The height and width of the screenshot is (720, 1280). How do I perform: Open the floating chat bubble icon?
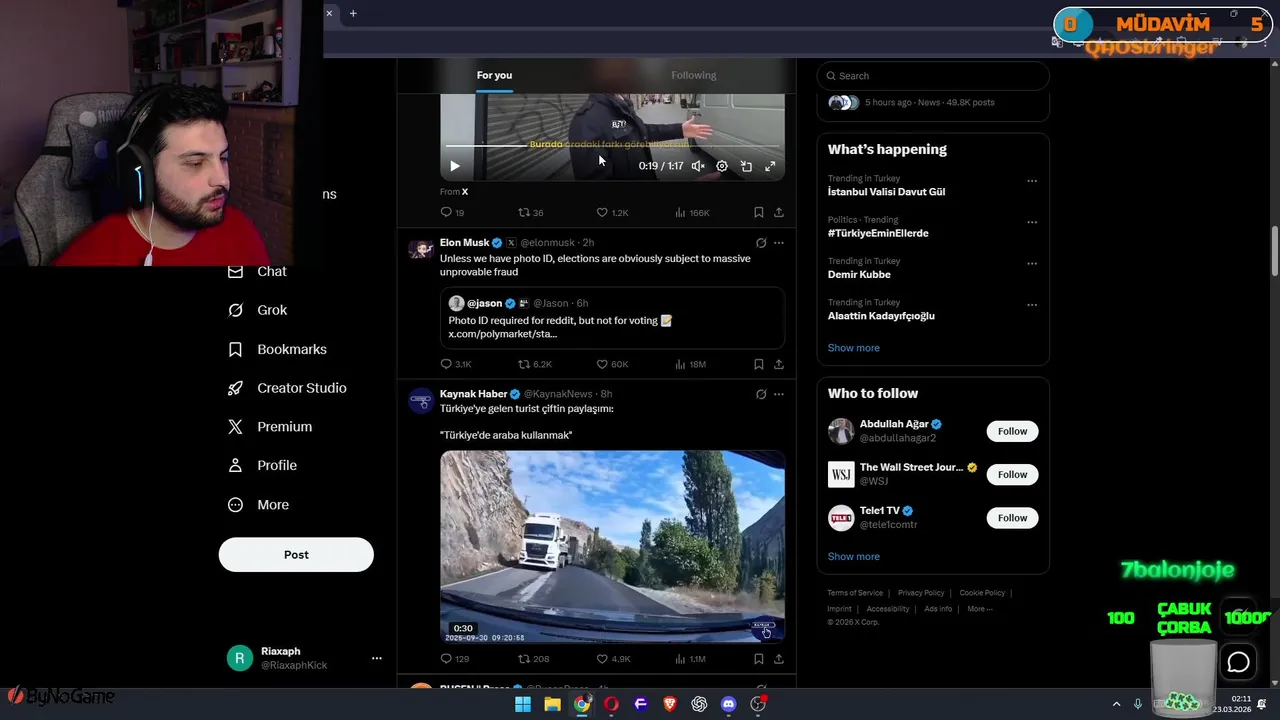point(1238,662)
